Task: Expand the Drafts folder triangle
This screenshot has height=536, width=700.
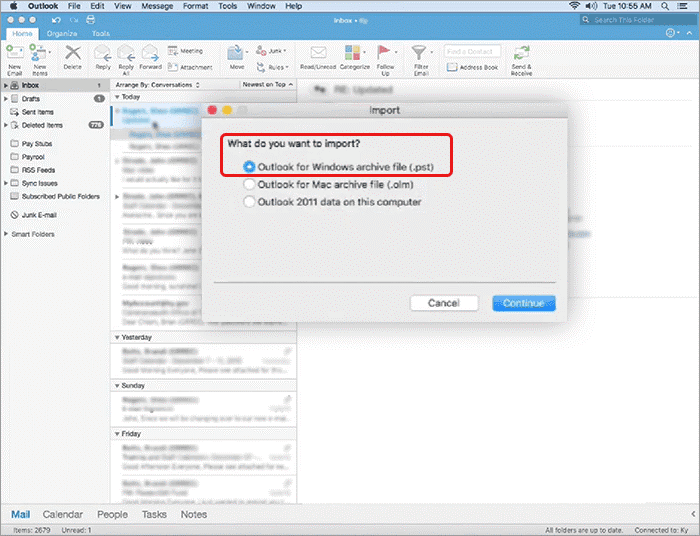Action: click(6, 99)
